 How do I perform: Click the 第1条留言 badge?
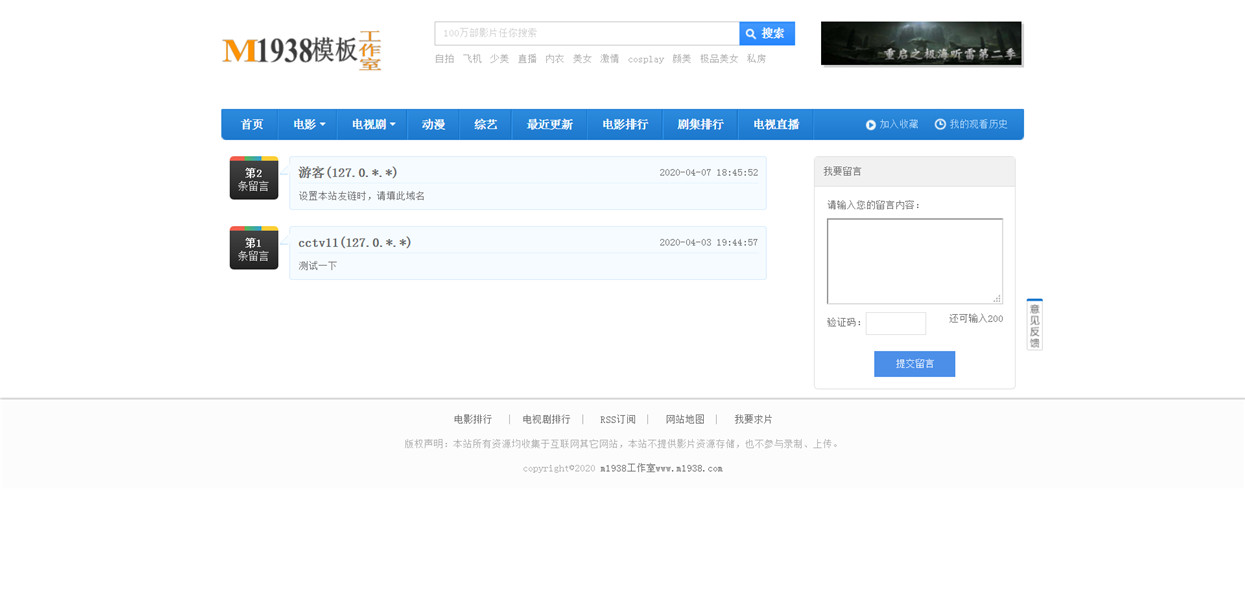[x=254, y=248]
